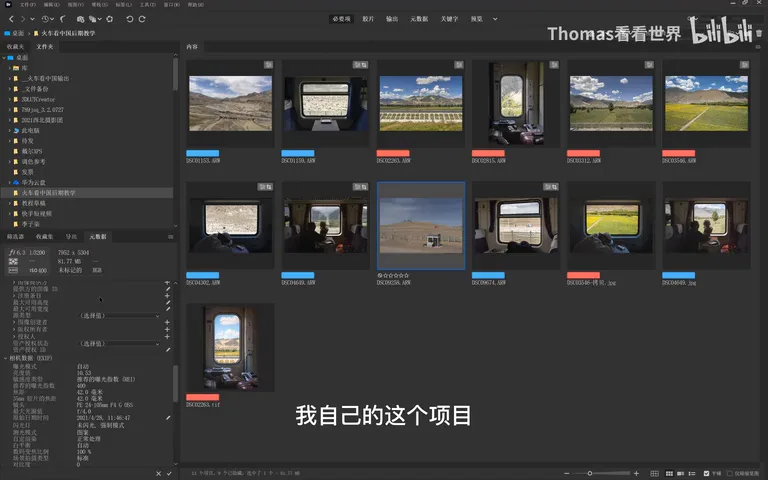Viewport: 768px width, 480px height.
Task: Expand the 2021西北摄影团 folder
Action: [9, 120]
